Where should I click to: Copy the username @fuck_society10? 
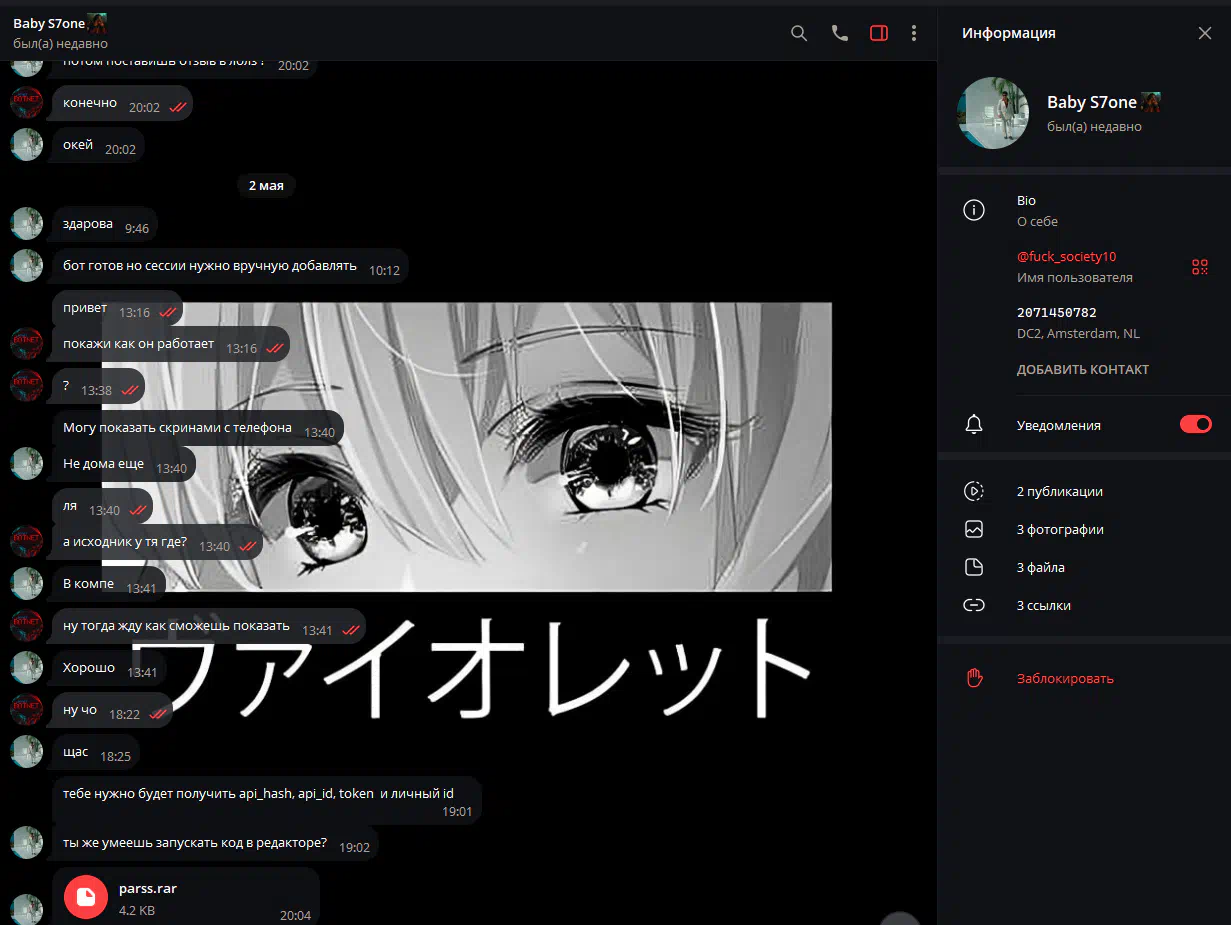click(1066, 257)
